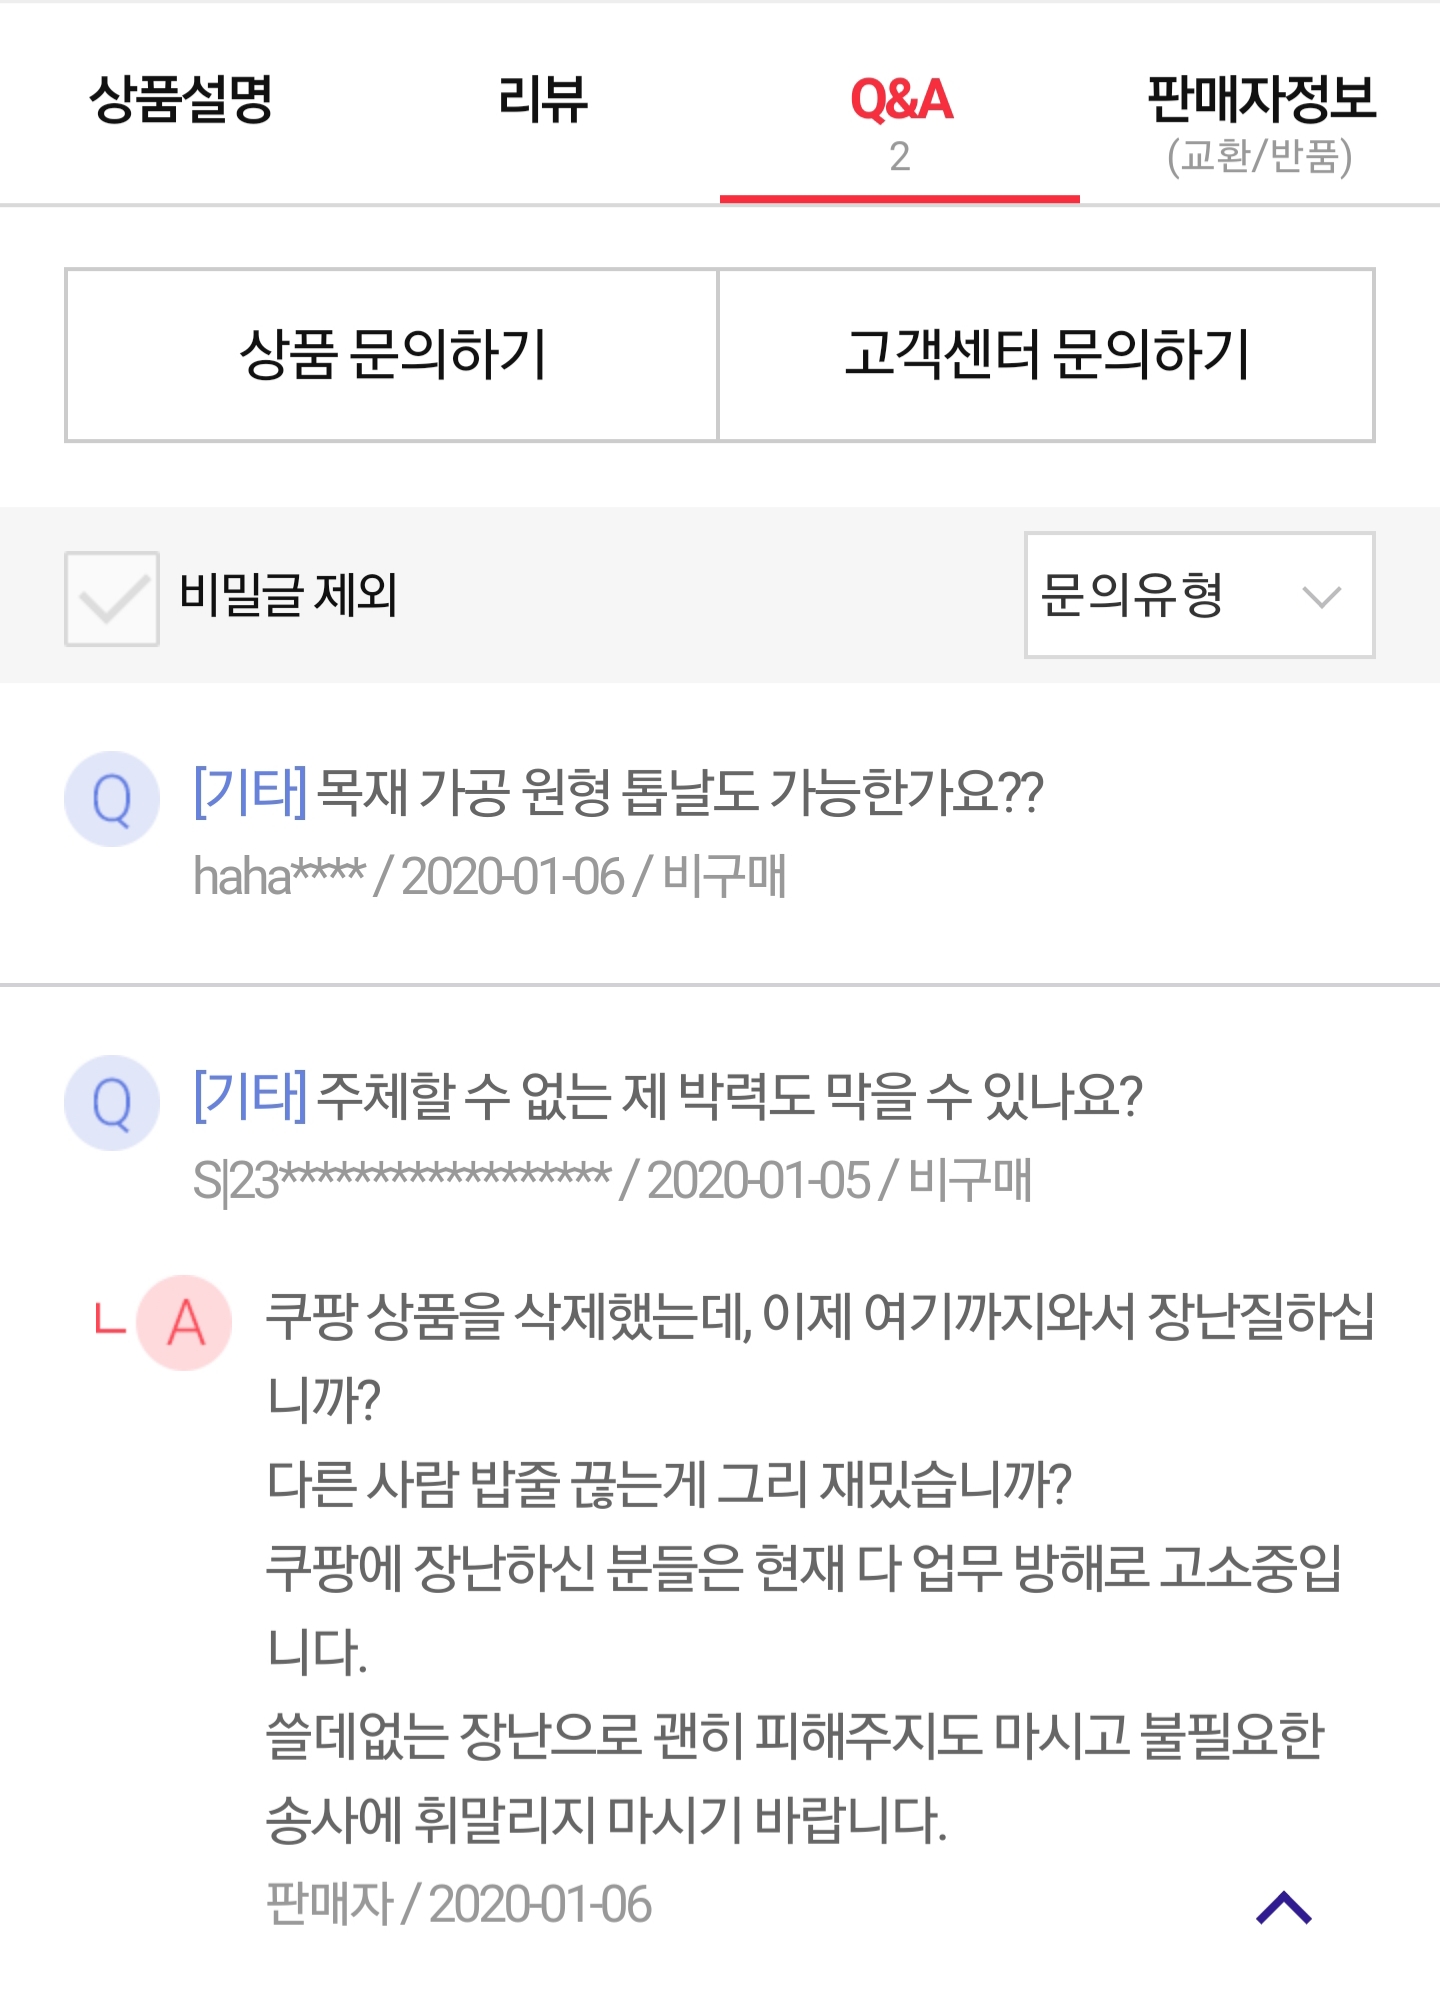Click the chevron arrow in 문의유형 box

(x=1321, y=597)
